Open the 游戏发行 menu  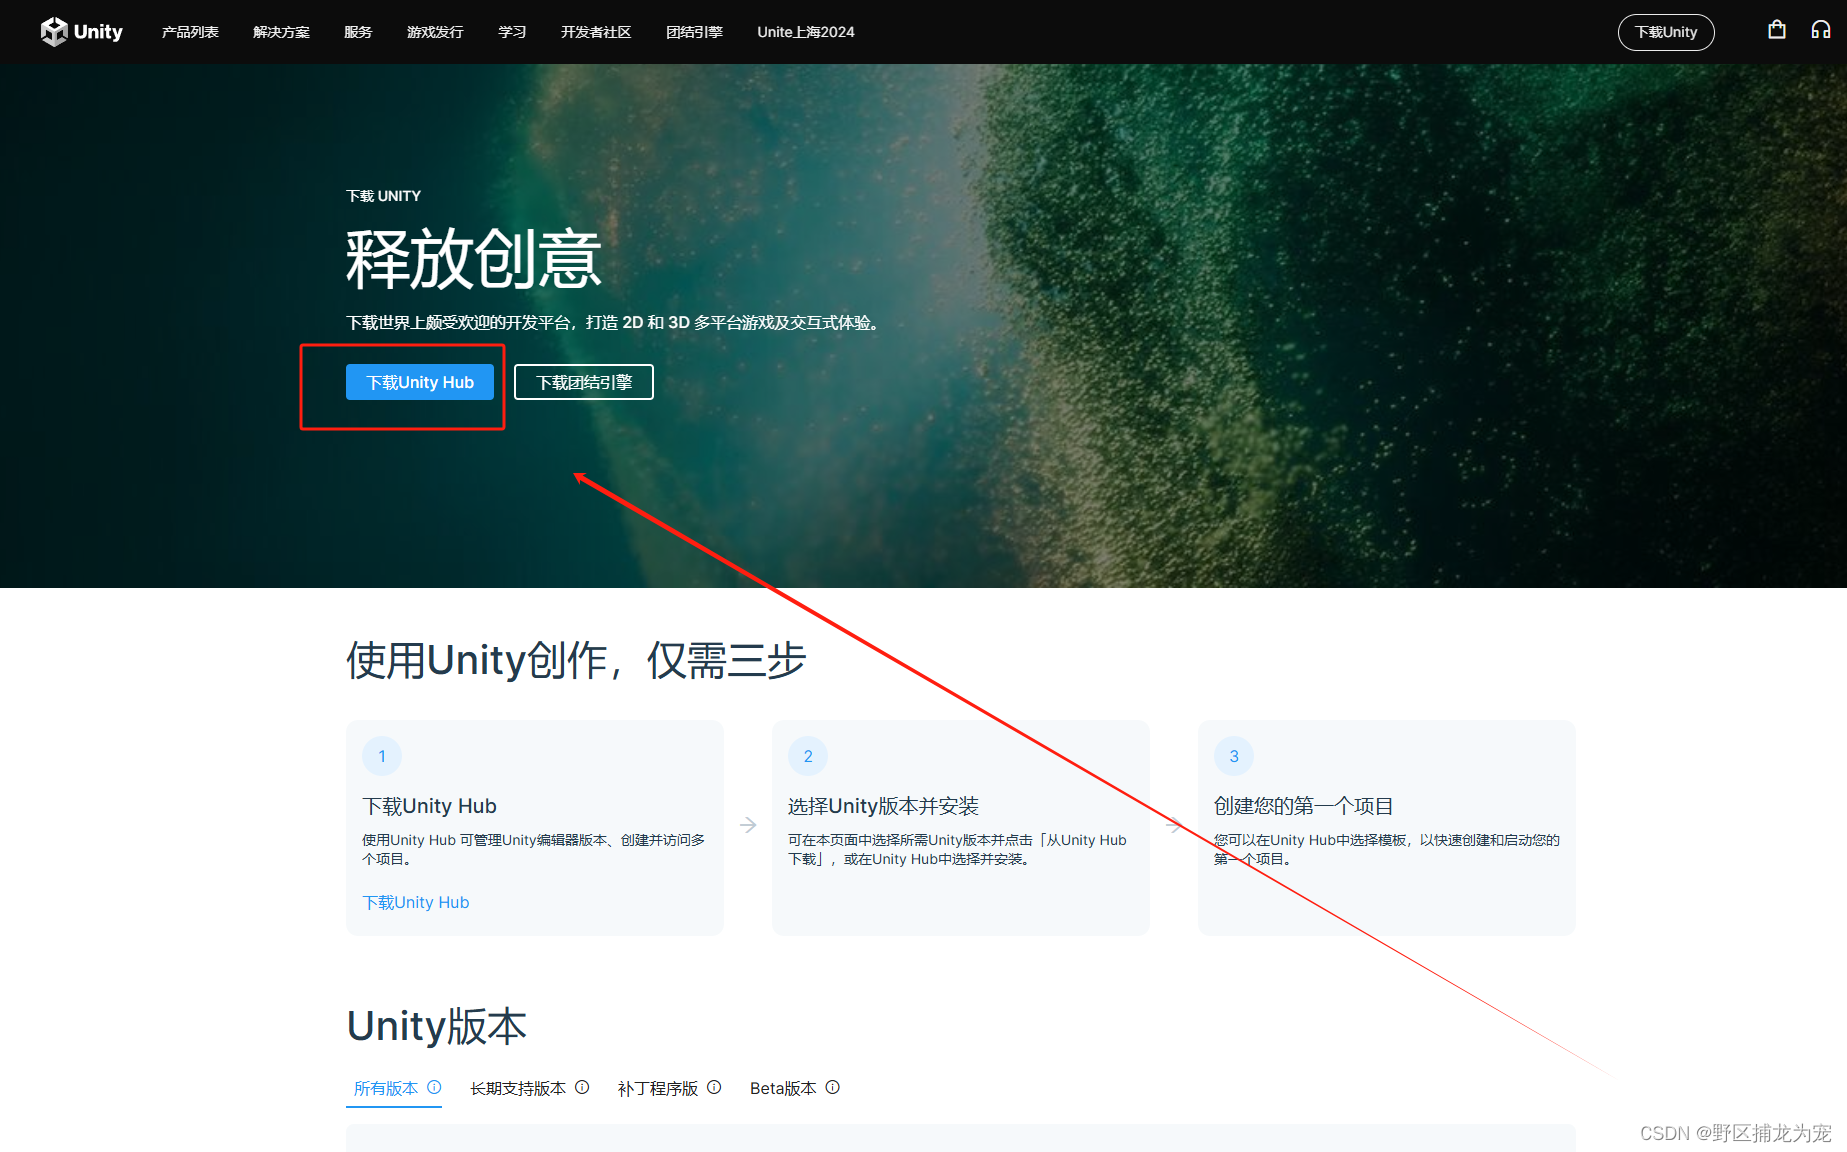click(435, 32)
